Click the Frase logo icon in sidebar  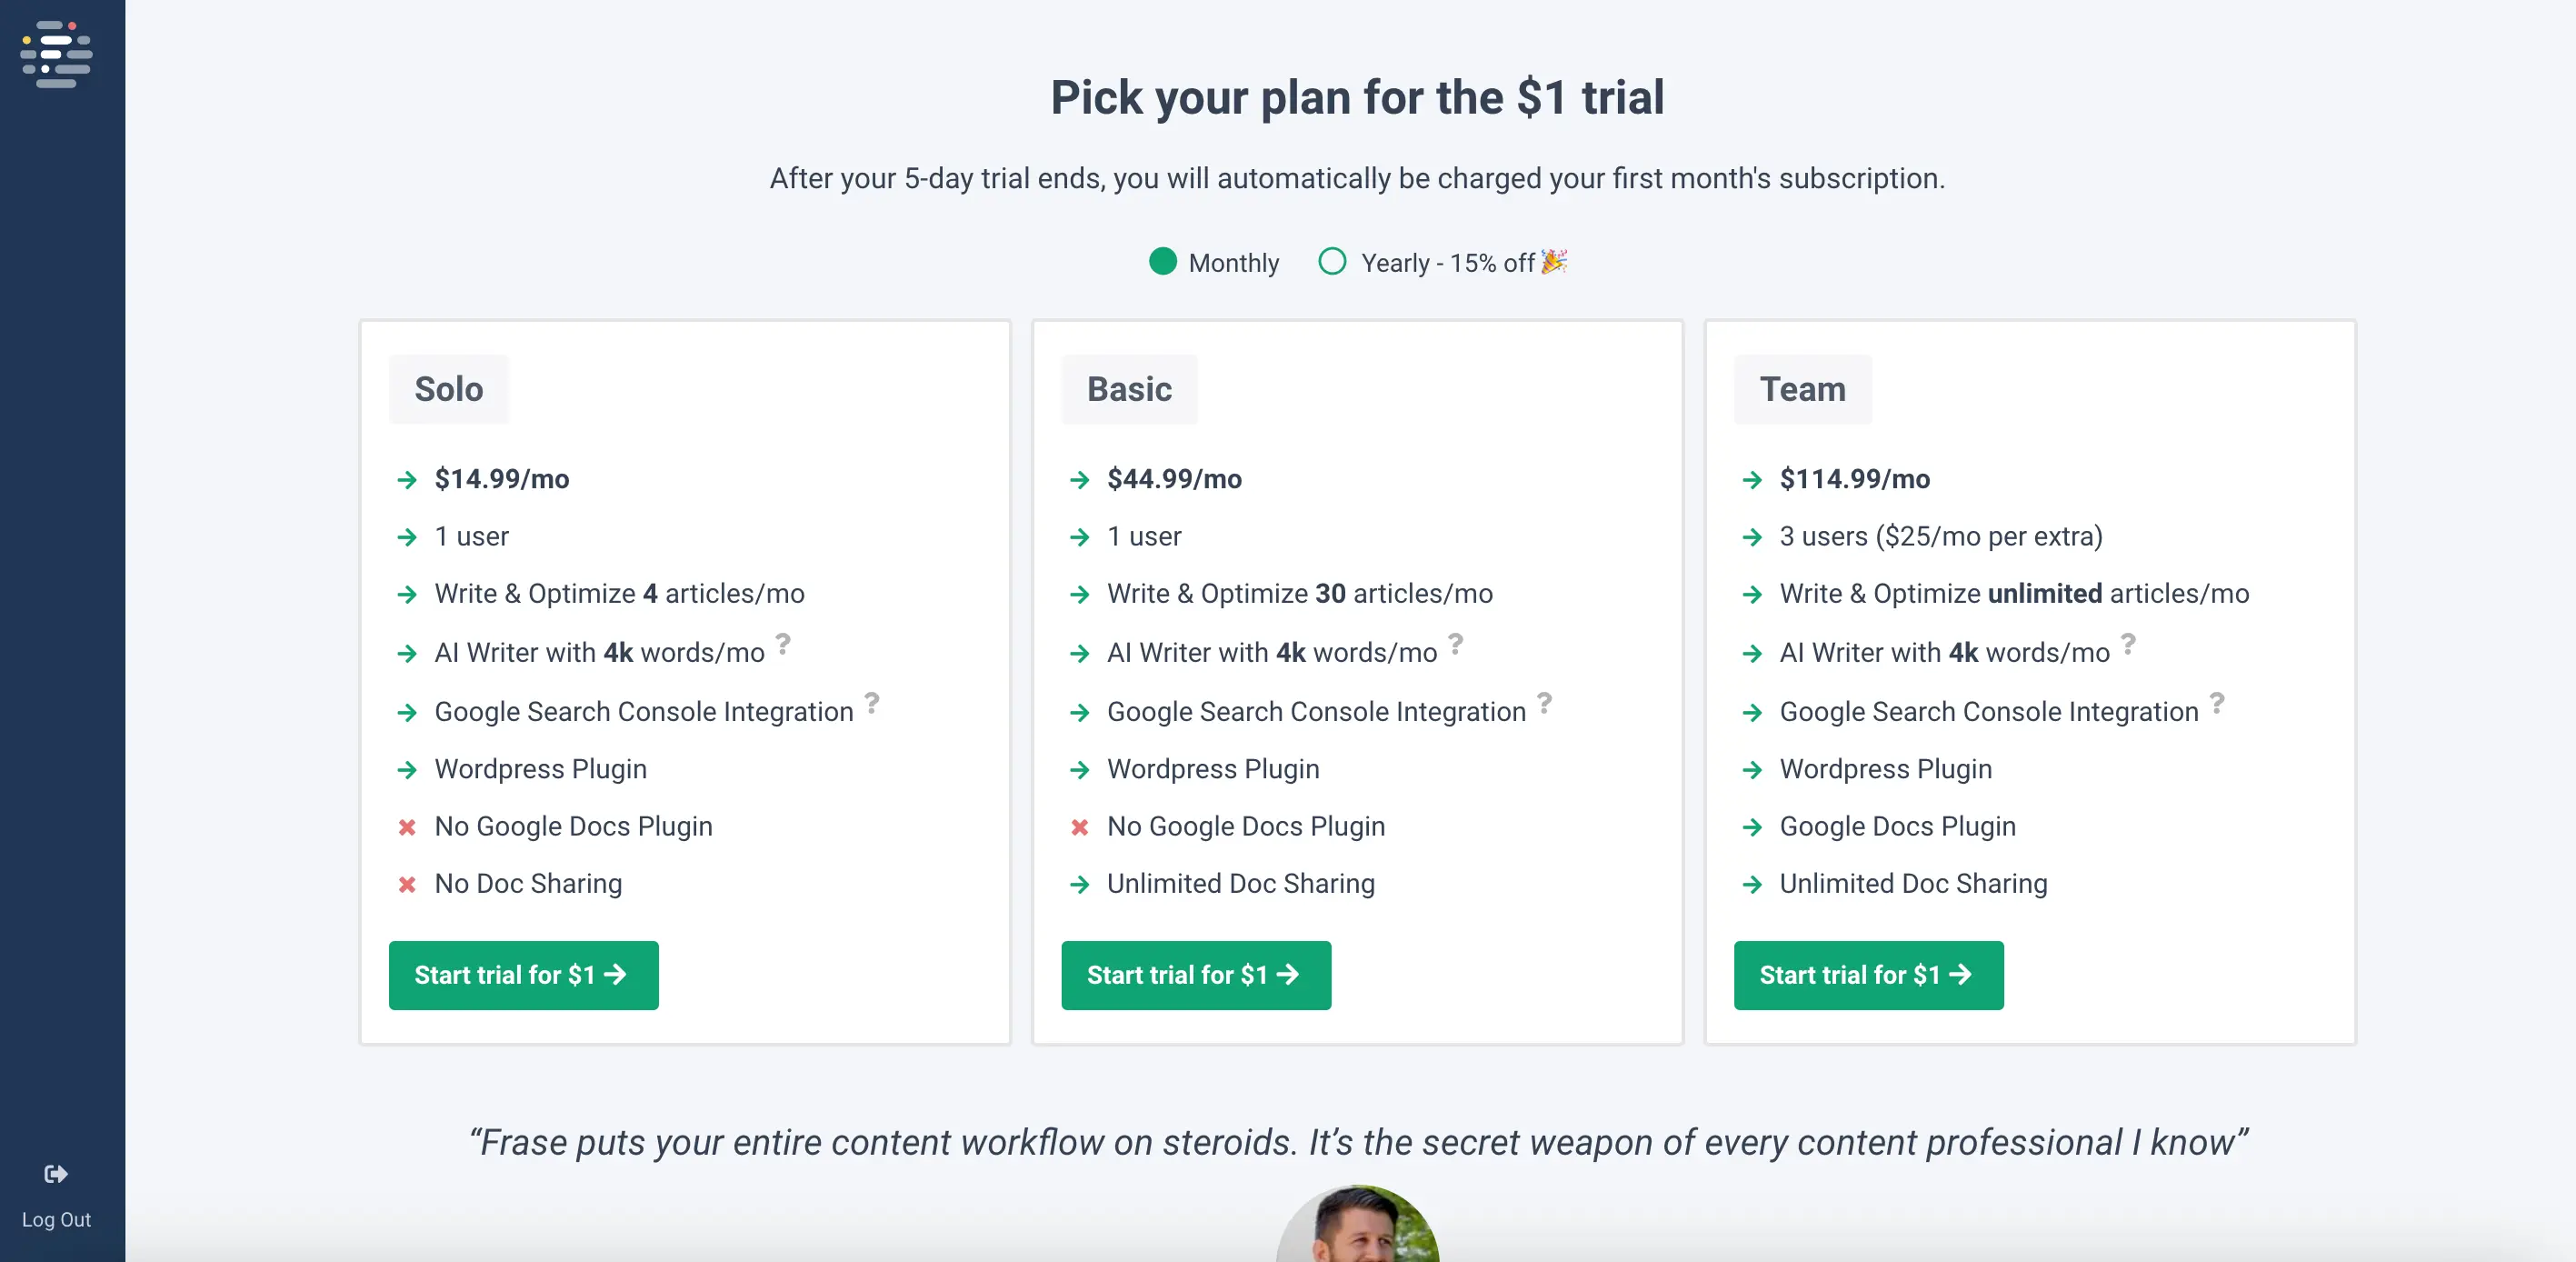click(x=56, y=54)
